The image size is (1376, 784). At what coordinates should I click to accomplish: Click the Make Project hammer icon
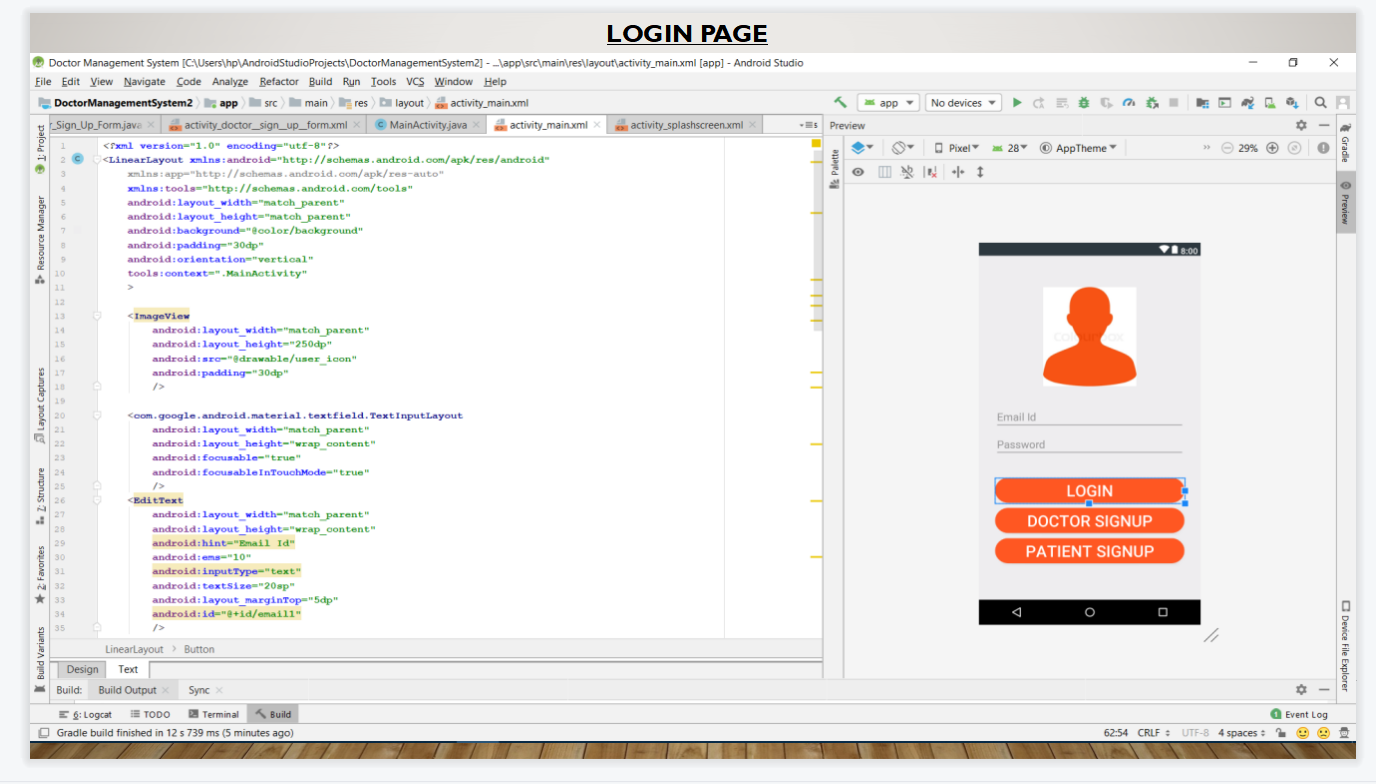(841, 103)
